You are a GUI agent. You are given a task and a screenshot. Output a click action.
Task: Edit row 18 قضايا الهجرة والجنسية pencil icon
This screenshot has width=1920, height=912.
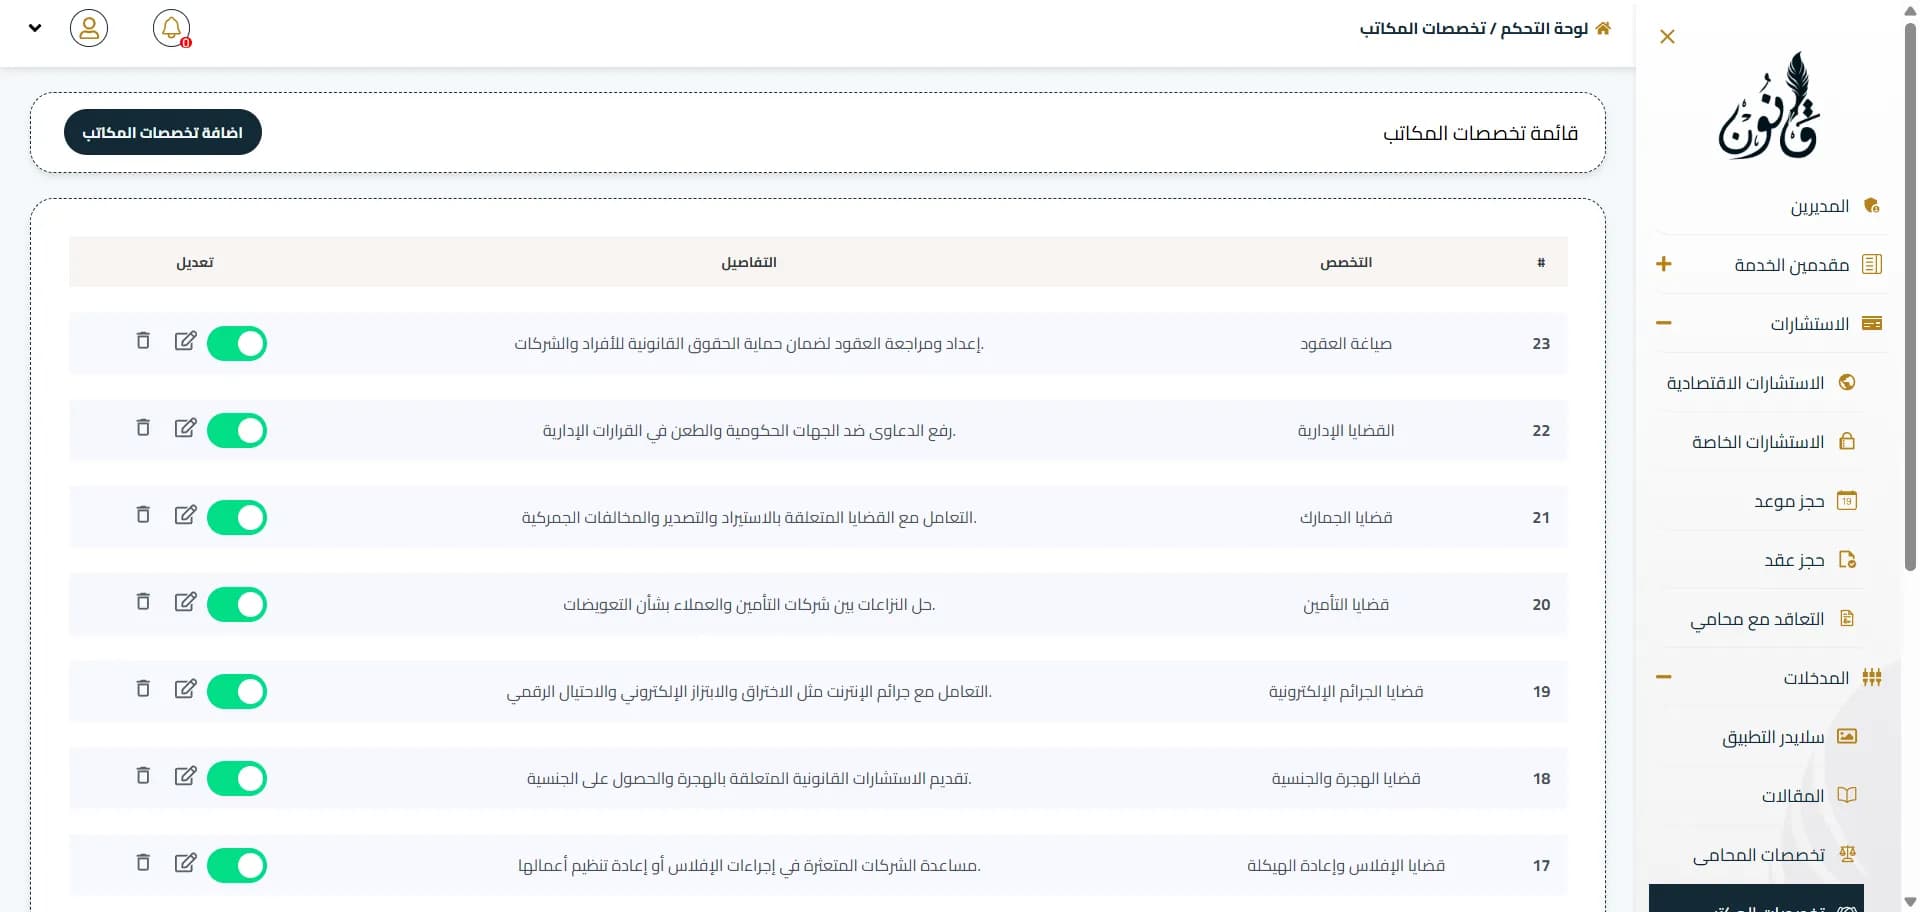coord(186,776)
